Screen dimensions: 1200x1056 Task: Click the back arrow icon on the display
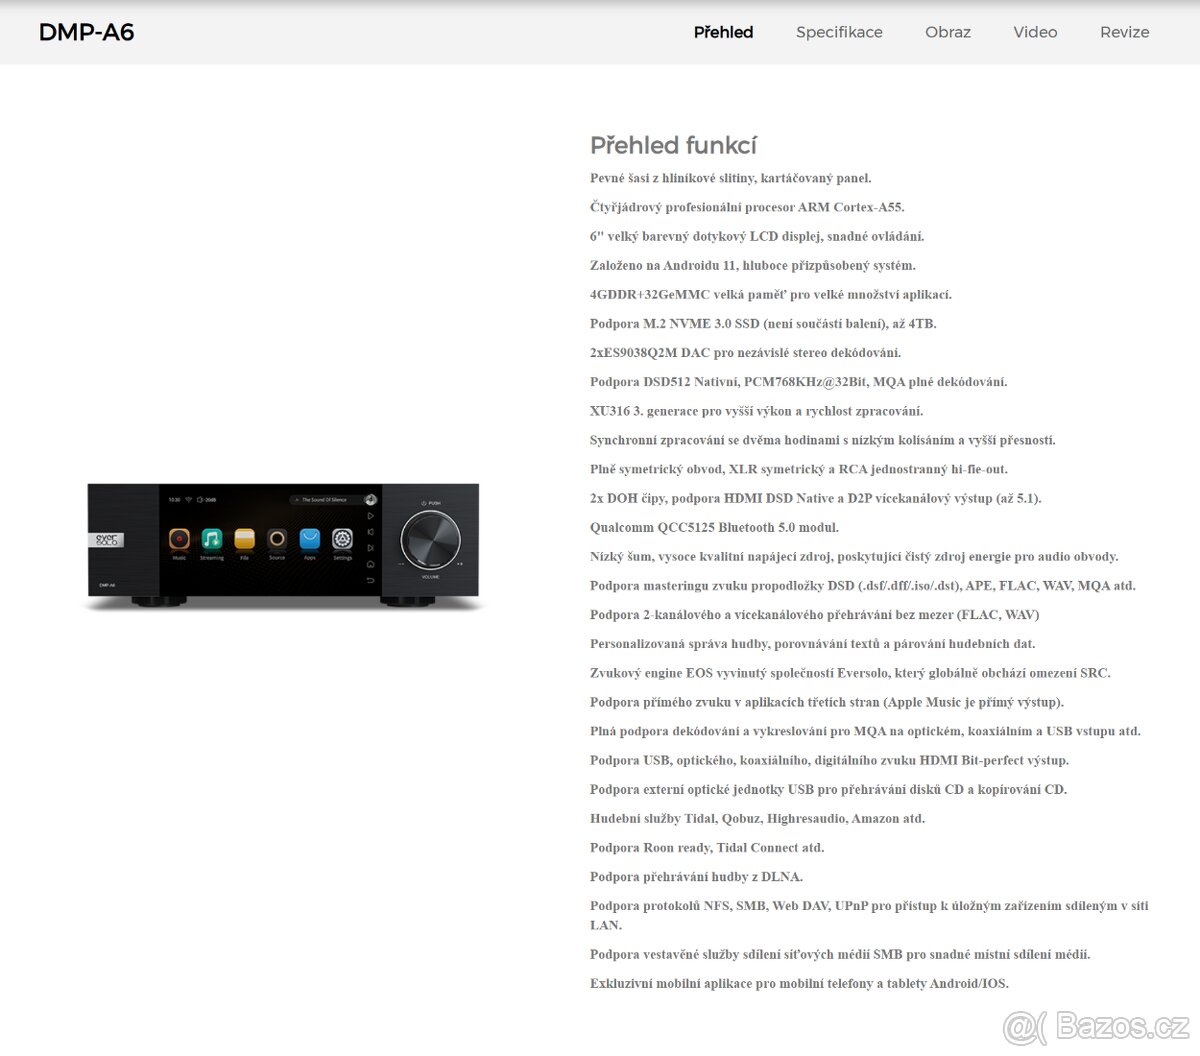click(x=371, y=580)
